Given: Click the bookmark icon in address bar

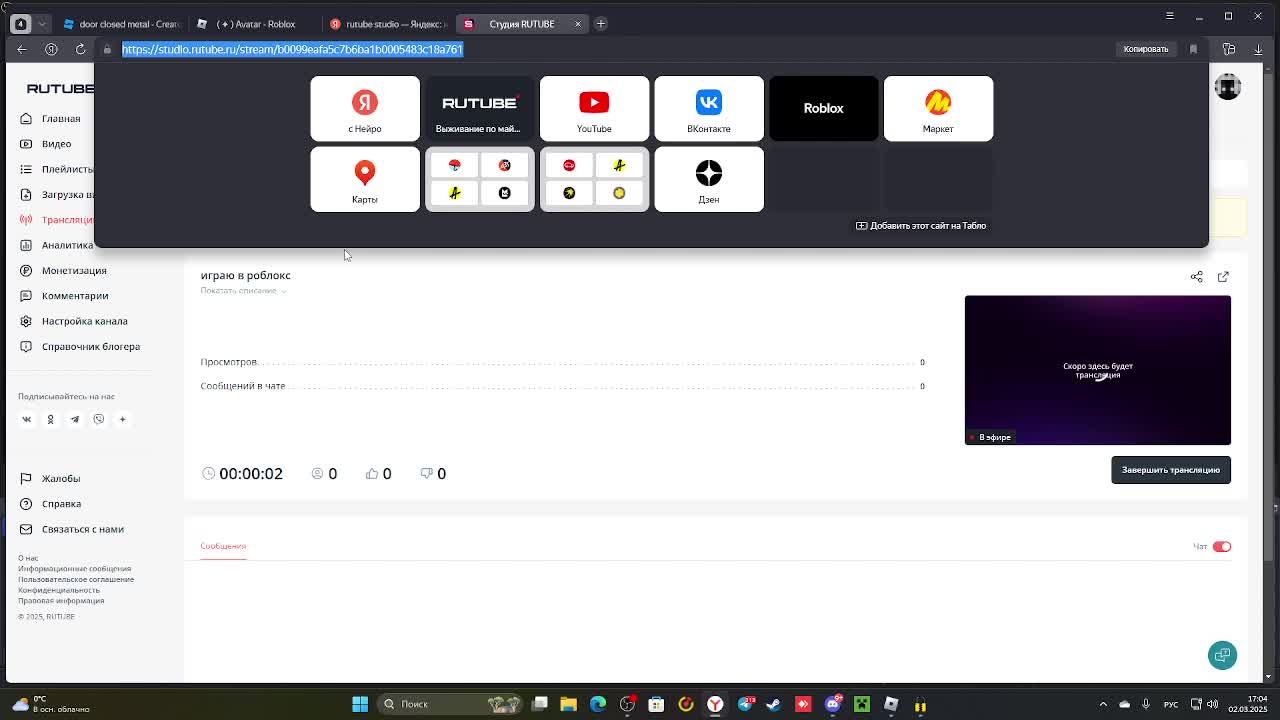Looking at the screenshot, I should tap(1193, 49).
